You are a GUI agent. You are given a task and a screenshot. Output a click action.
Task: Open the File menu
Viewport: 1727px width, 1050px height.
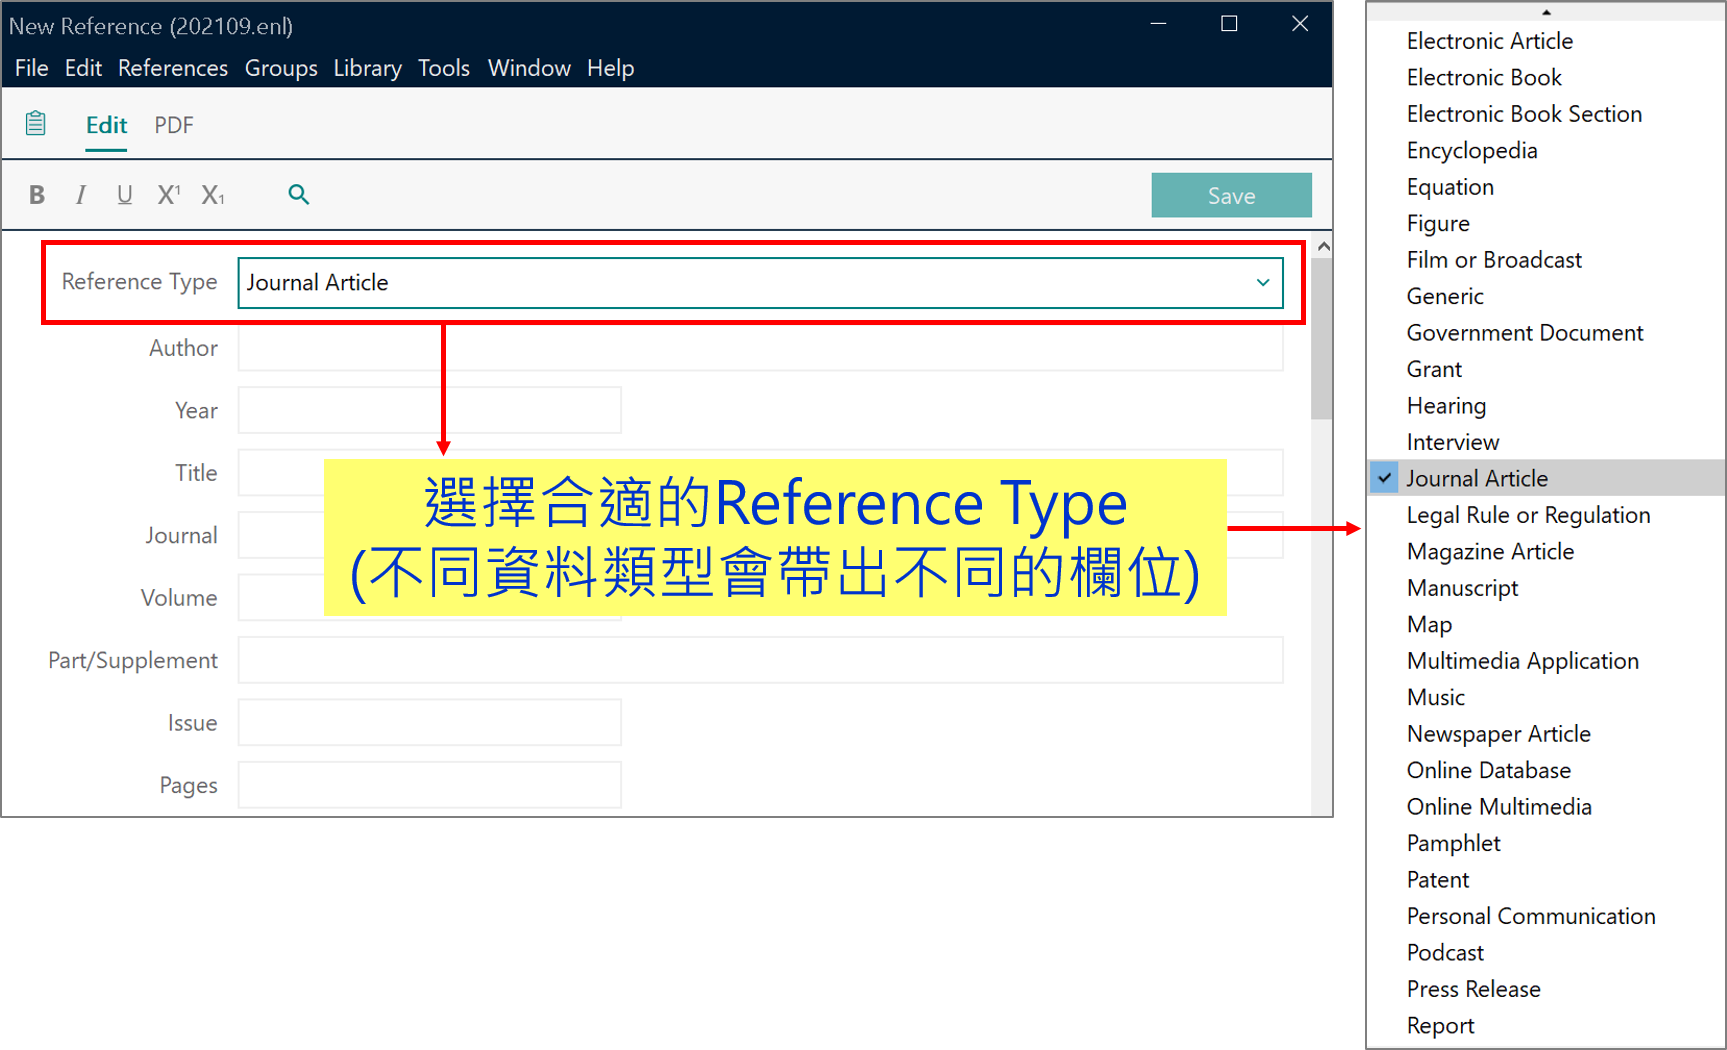click(31, 68)
